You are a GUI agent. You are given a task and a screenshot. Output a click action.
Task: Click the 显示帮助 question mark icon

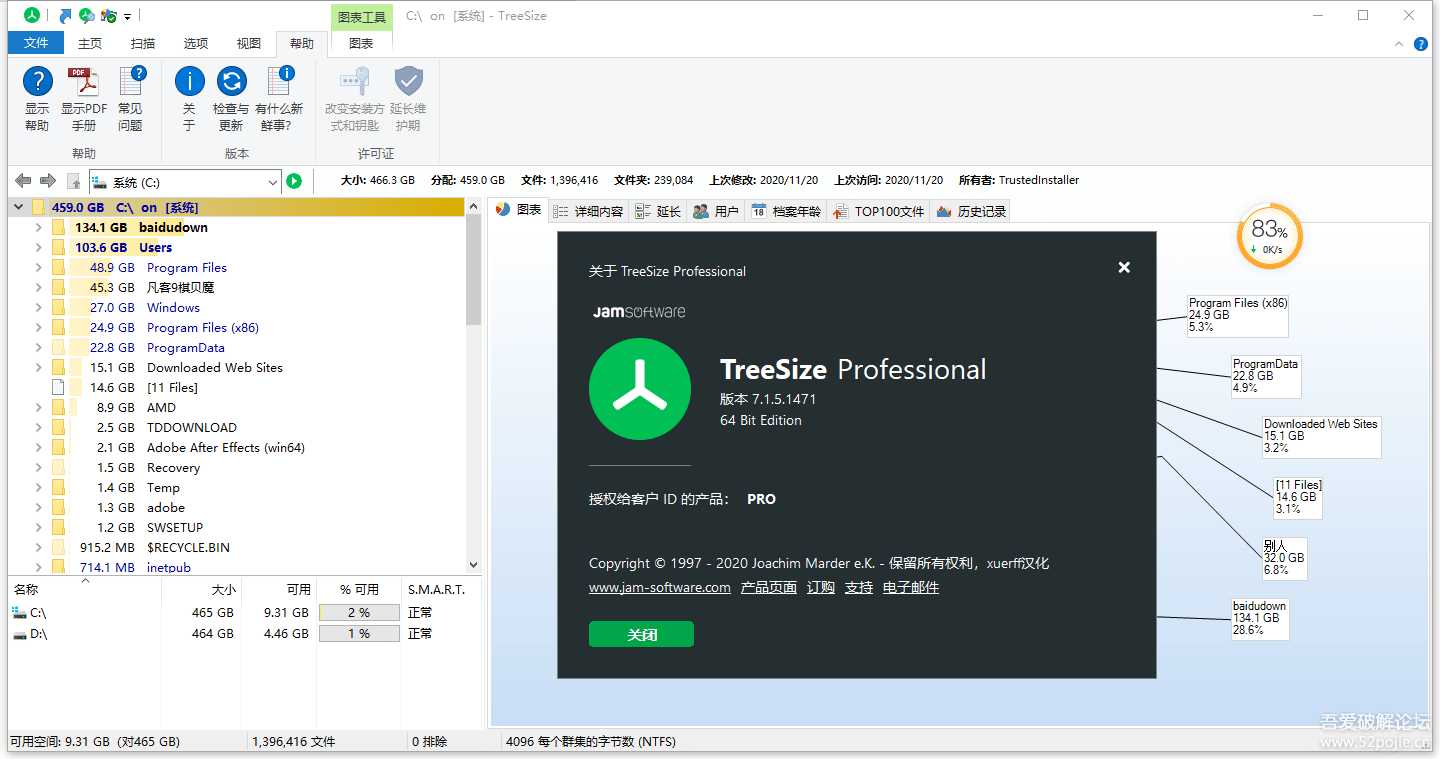coord(38,81)
